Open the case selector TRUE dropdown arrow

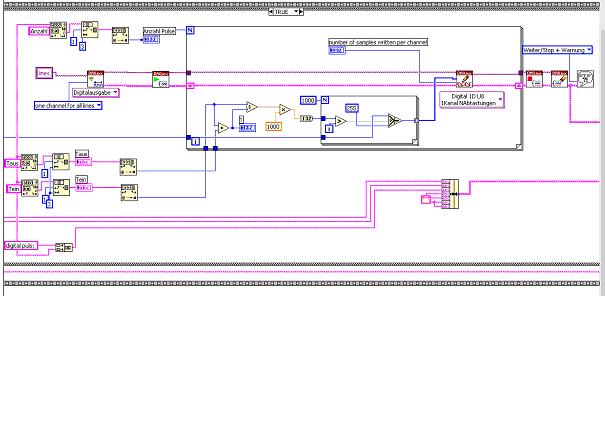(296, 12)
